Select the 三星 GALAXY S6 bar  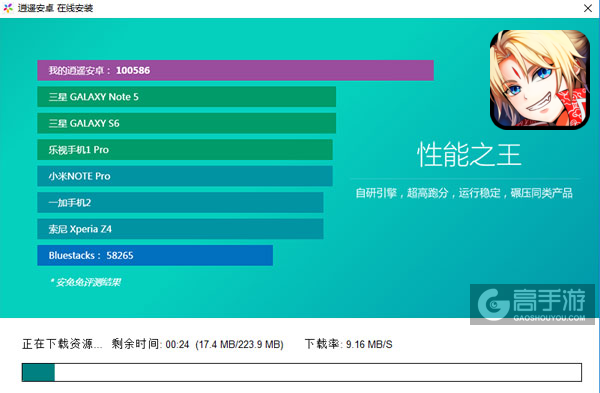coord(187,123)
